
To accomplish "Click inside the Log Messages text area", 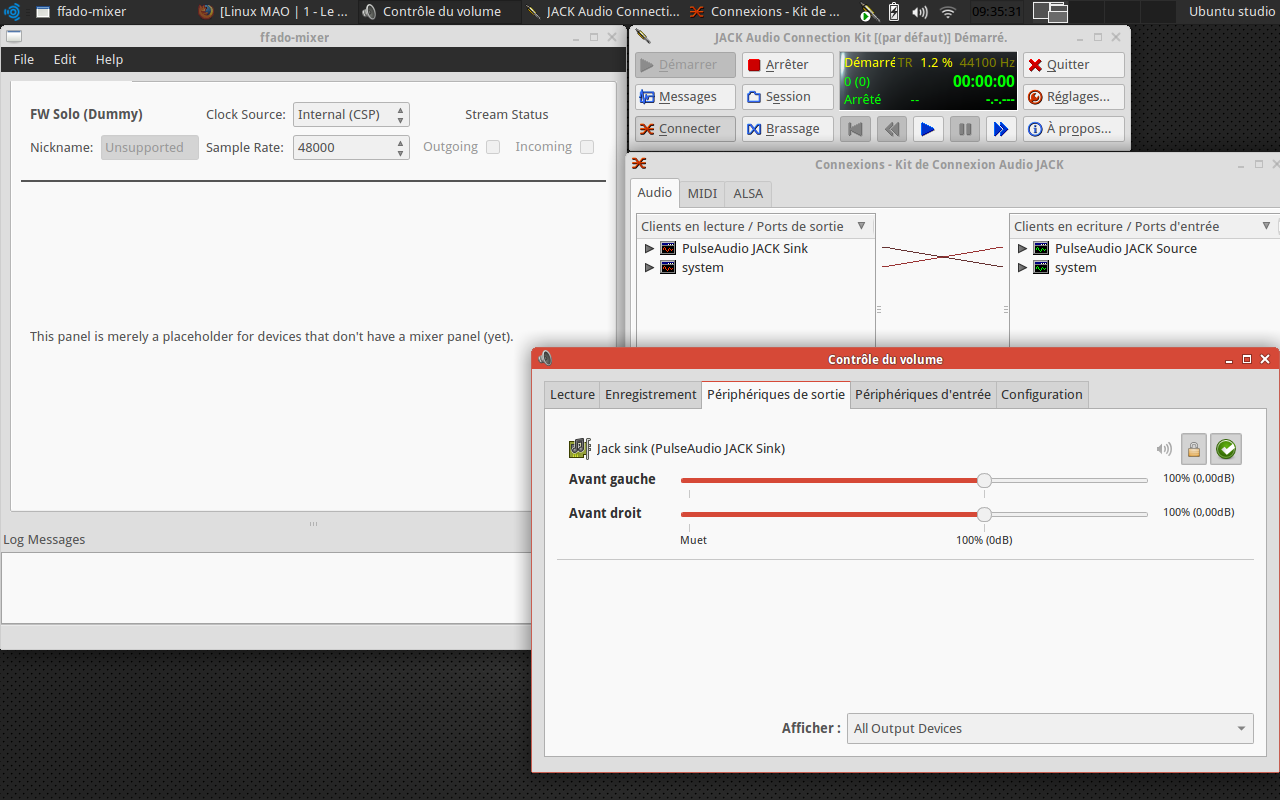I will coord(266,588).
